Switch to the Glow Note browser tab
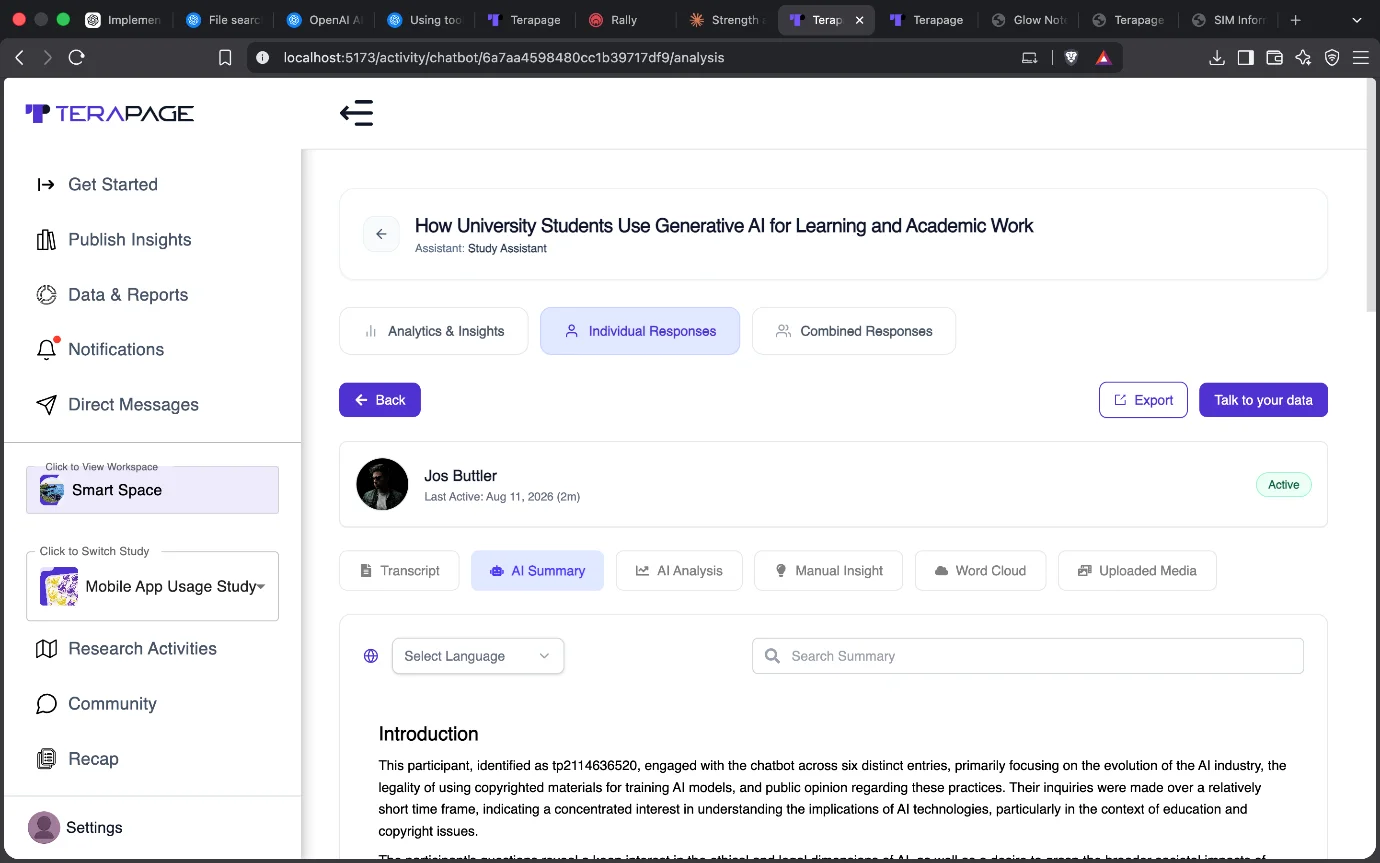This screenshot has width=1380, height=863. point(1029,20)
